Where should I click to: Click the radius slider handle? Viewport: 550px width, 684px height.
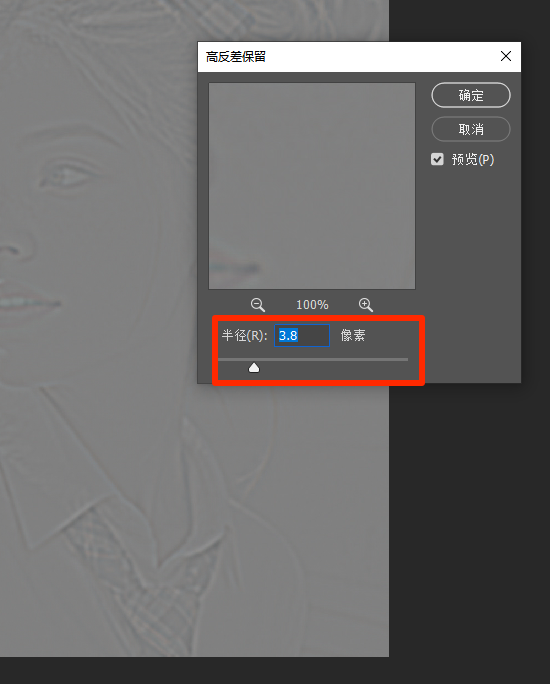click(254, 368)
